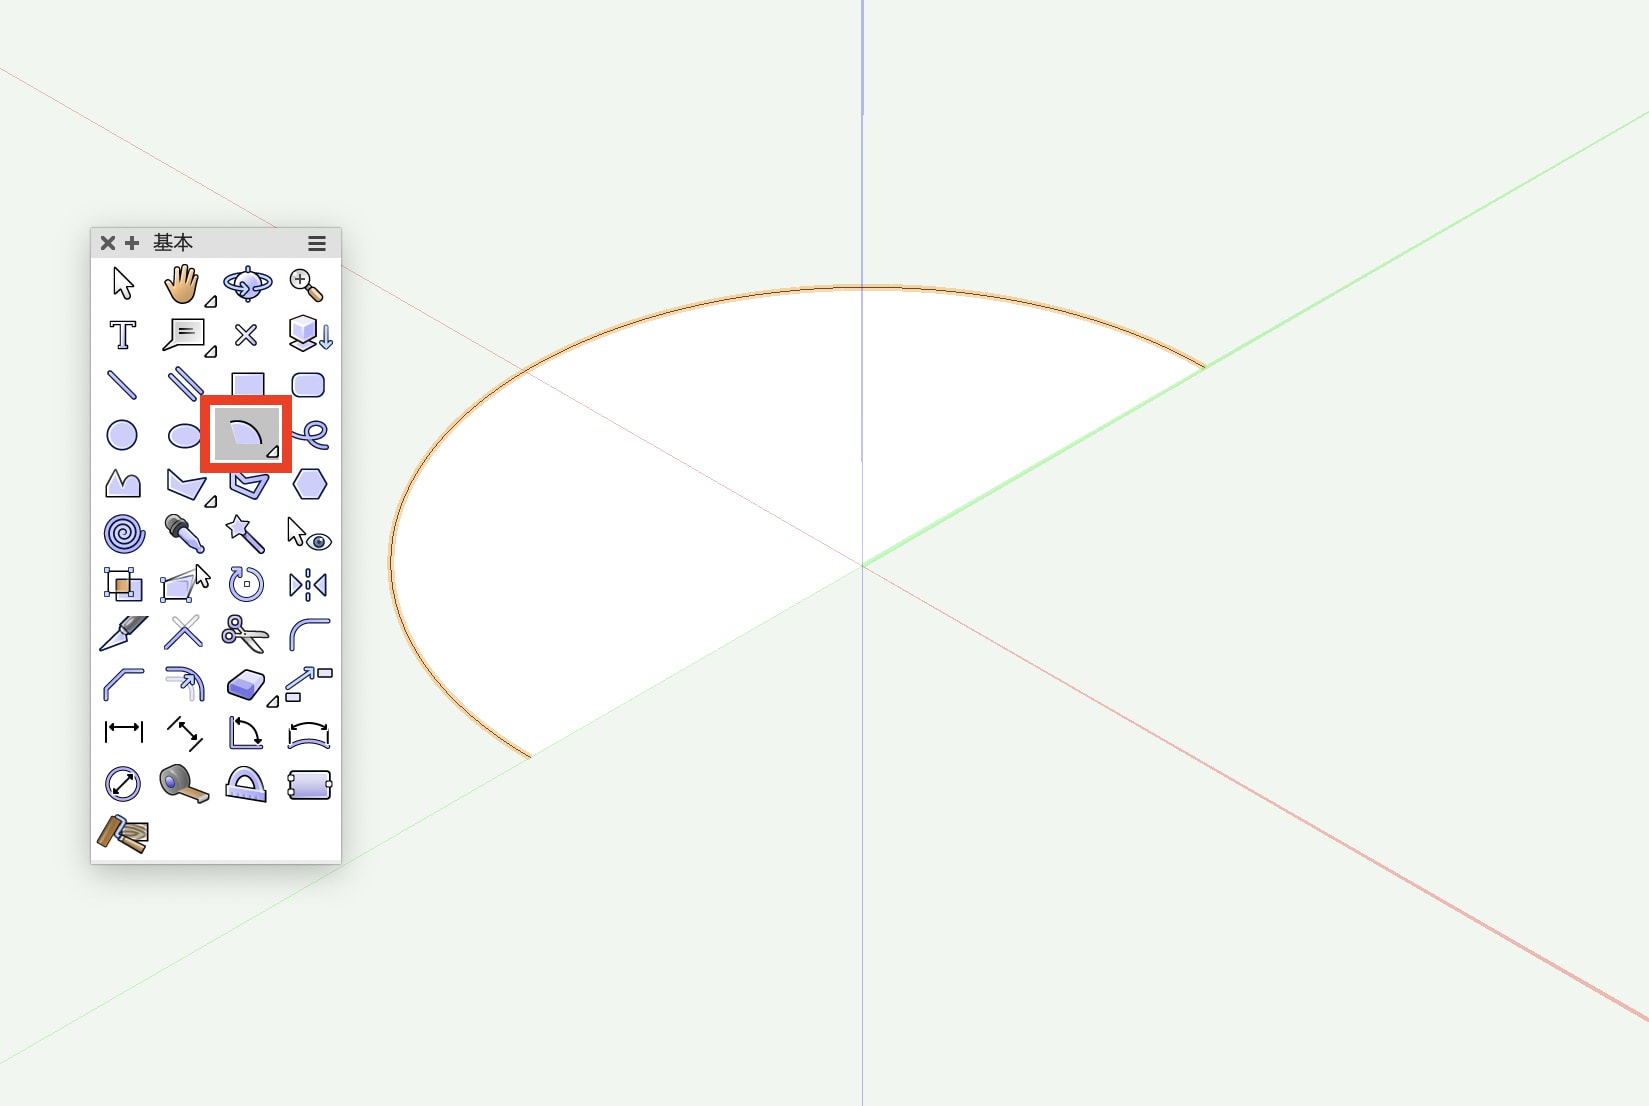1649x1106 pixels.
Task: Pick the Double Line tool
Action: tap(186, 384)
